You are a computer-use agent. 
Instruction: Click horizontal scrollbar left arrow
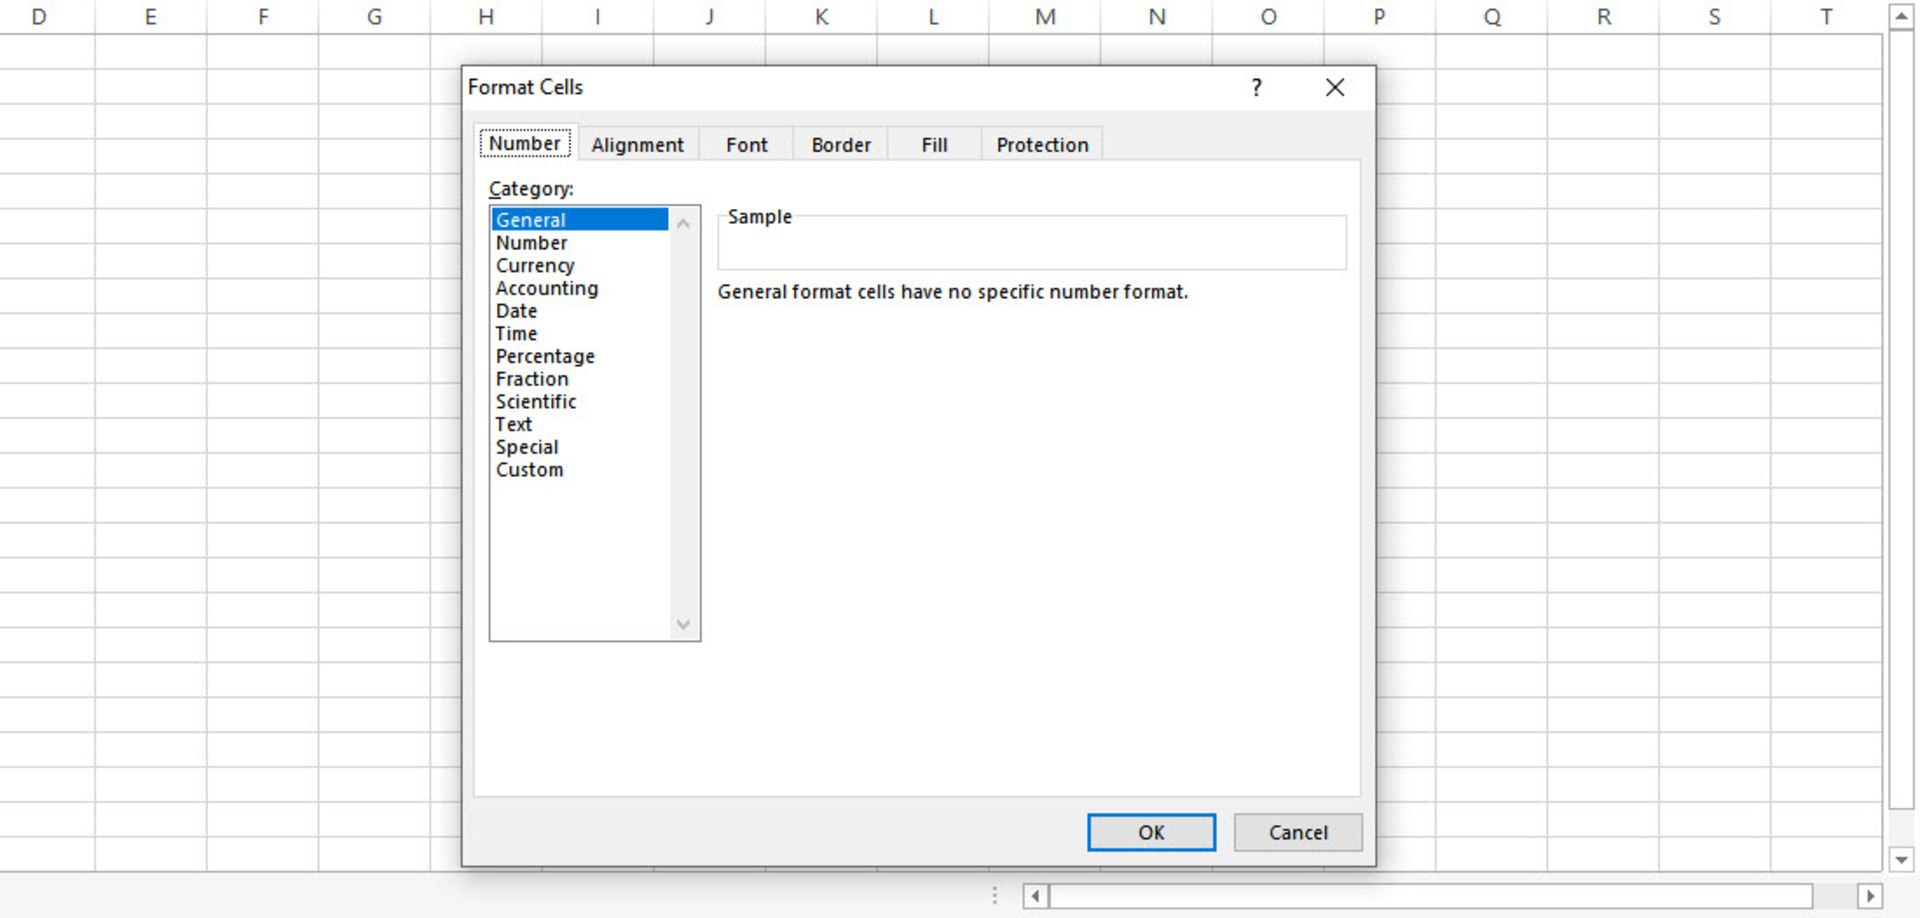[x=1035, y=896]
